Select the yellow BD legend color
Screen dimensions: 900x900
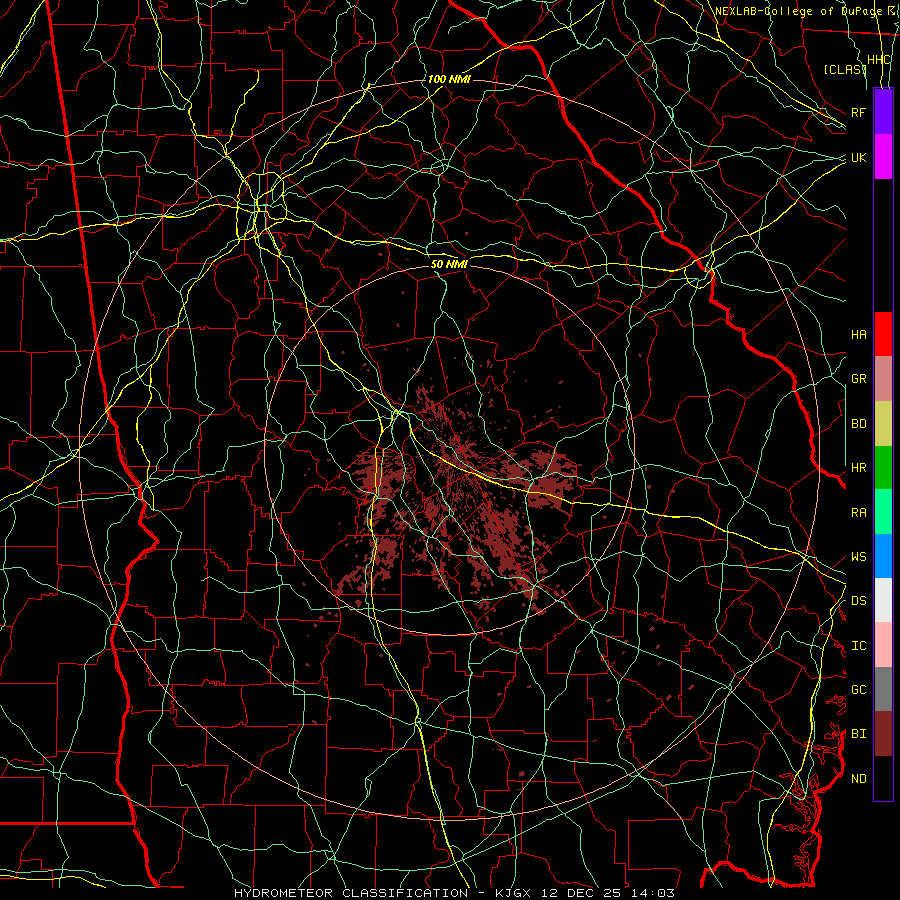click(x=883, y=424)
